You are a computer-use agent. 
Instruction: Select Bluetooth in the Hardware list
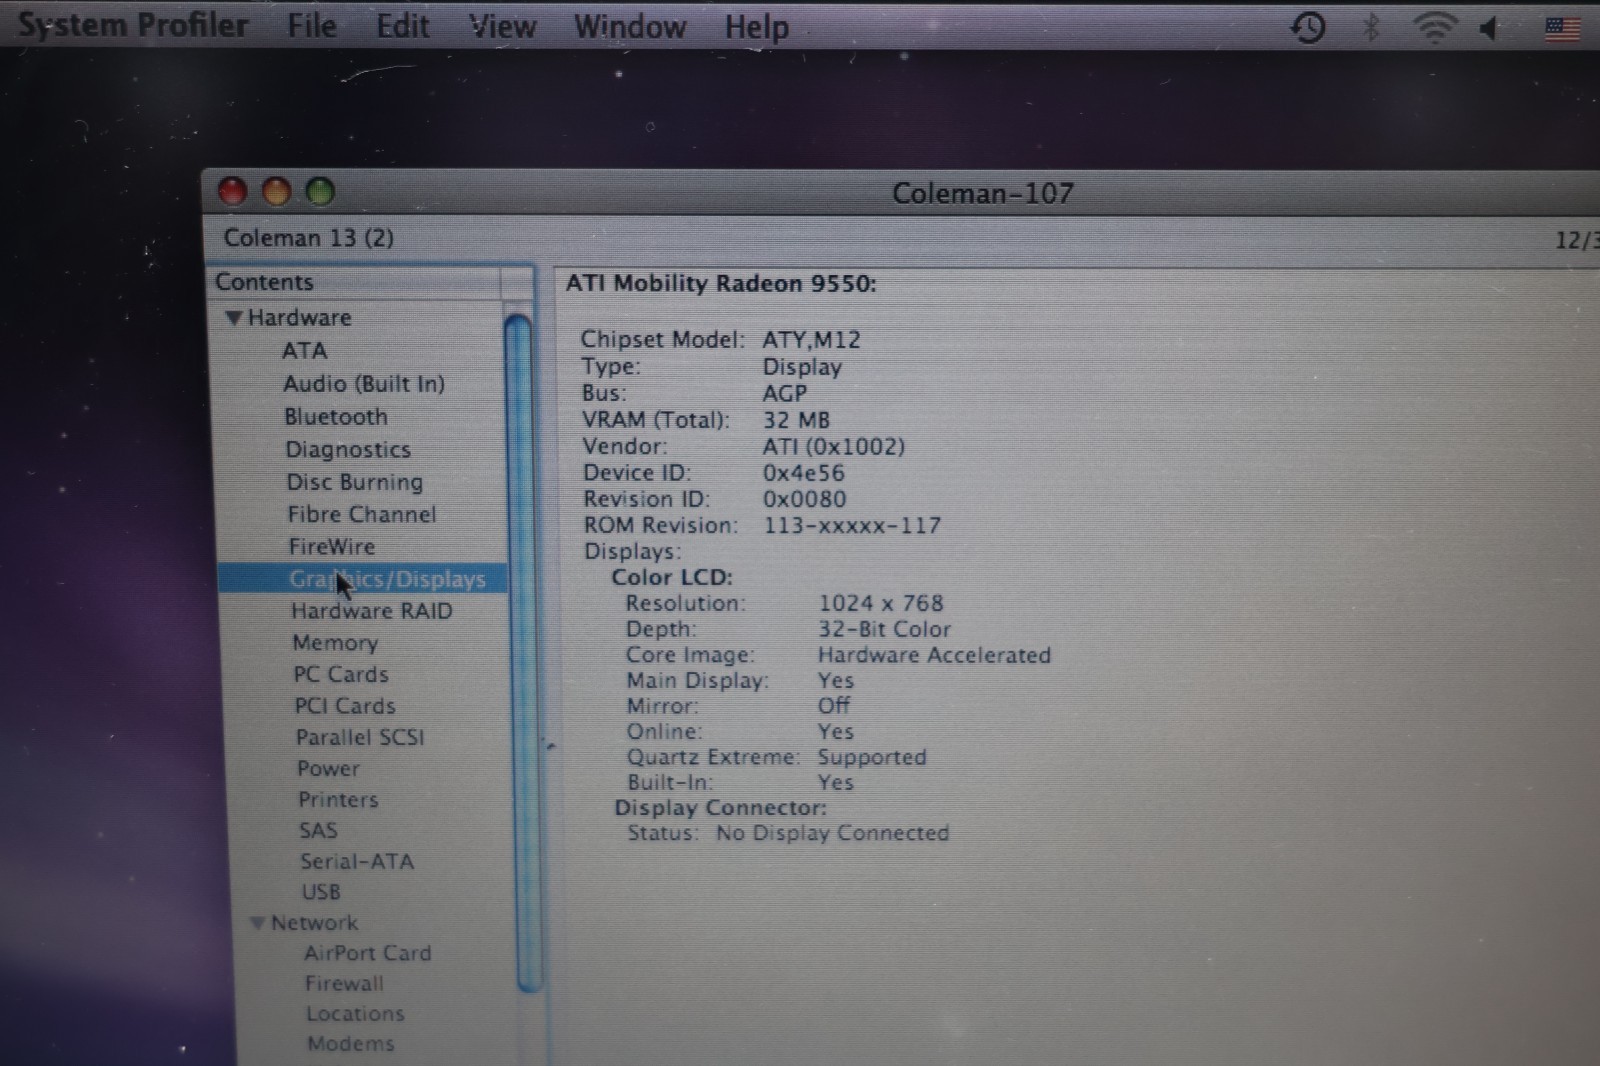tap(336, 417)
